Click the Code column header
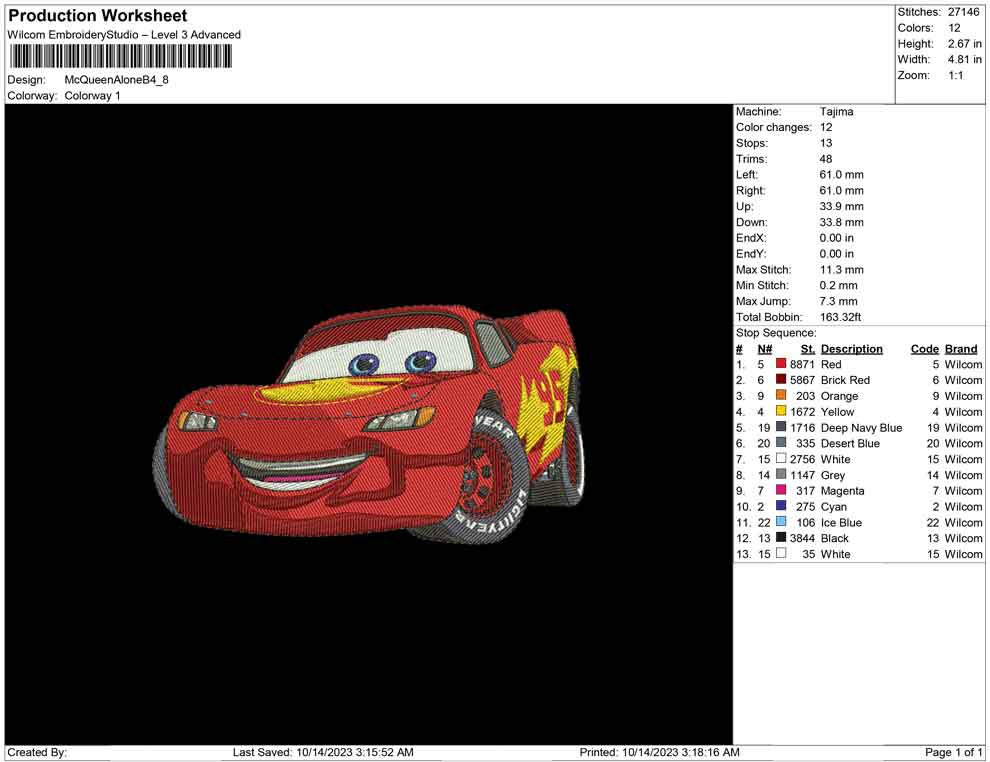Image resolution: width=990 pixels, height=762 pixels. click(924, 349)
